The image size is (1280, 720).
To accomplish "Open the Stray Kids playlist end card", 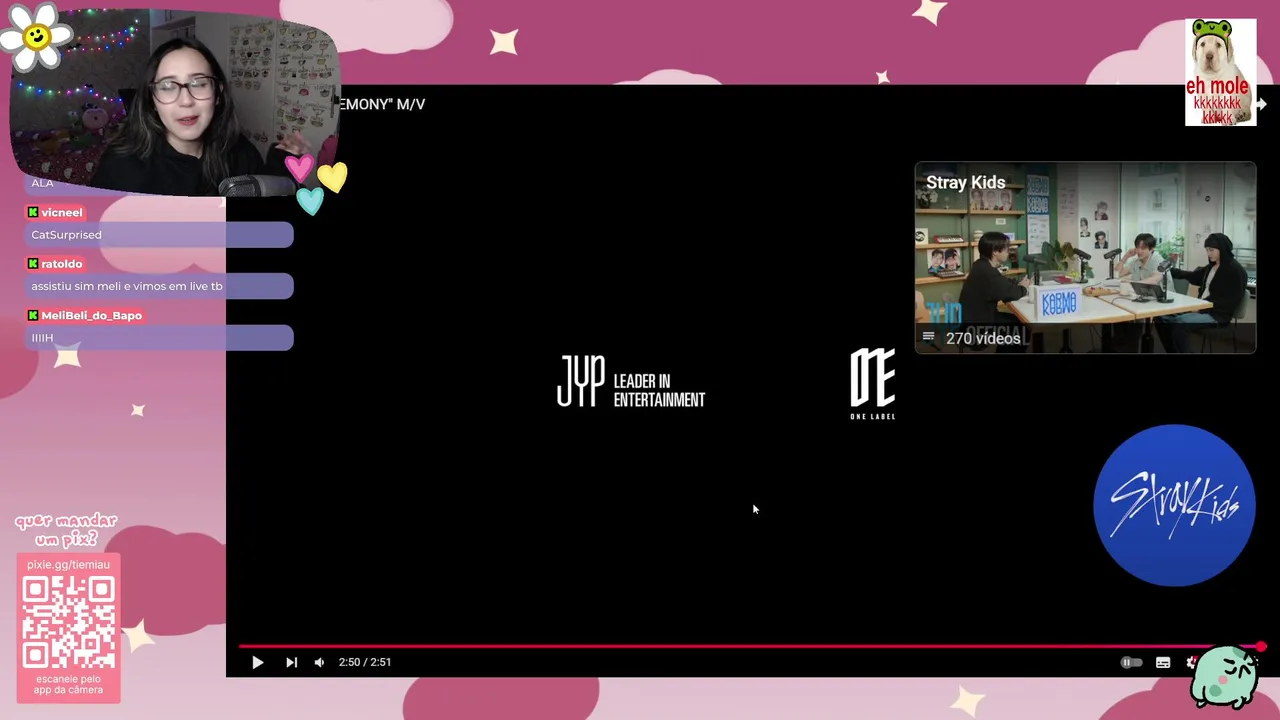I will pyautogui.click(x=1085, y=258).
